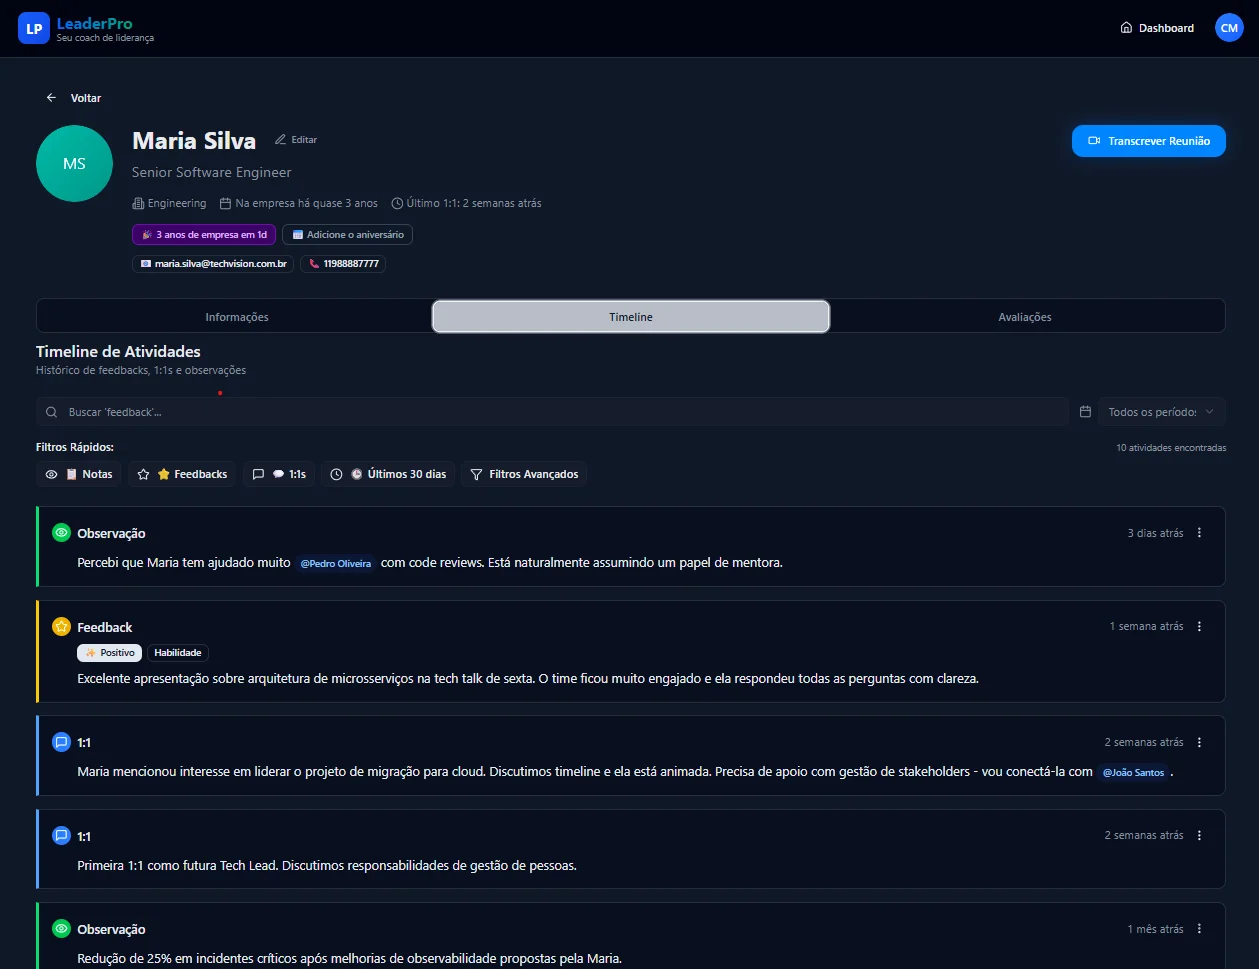Viewport: 1259px width, 969px height.
Task: Click the phone icon next to Maria's number
Action: pos(315,264)
